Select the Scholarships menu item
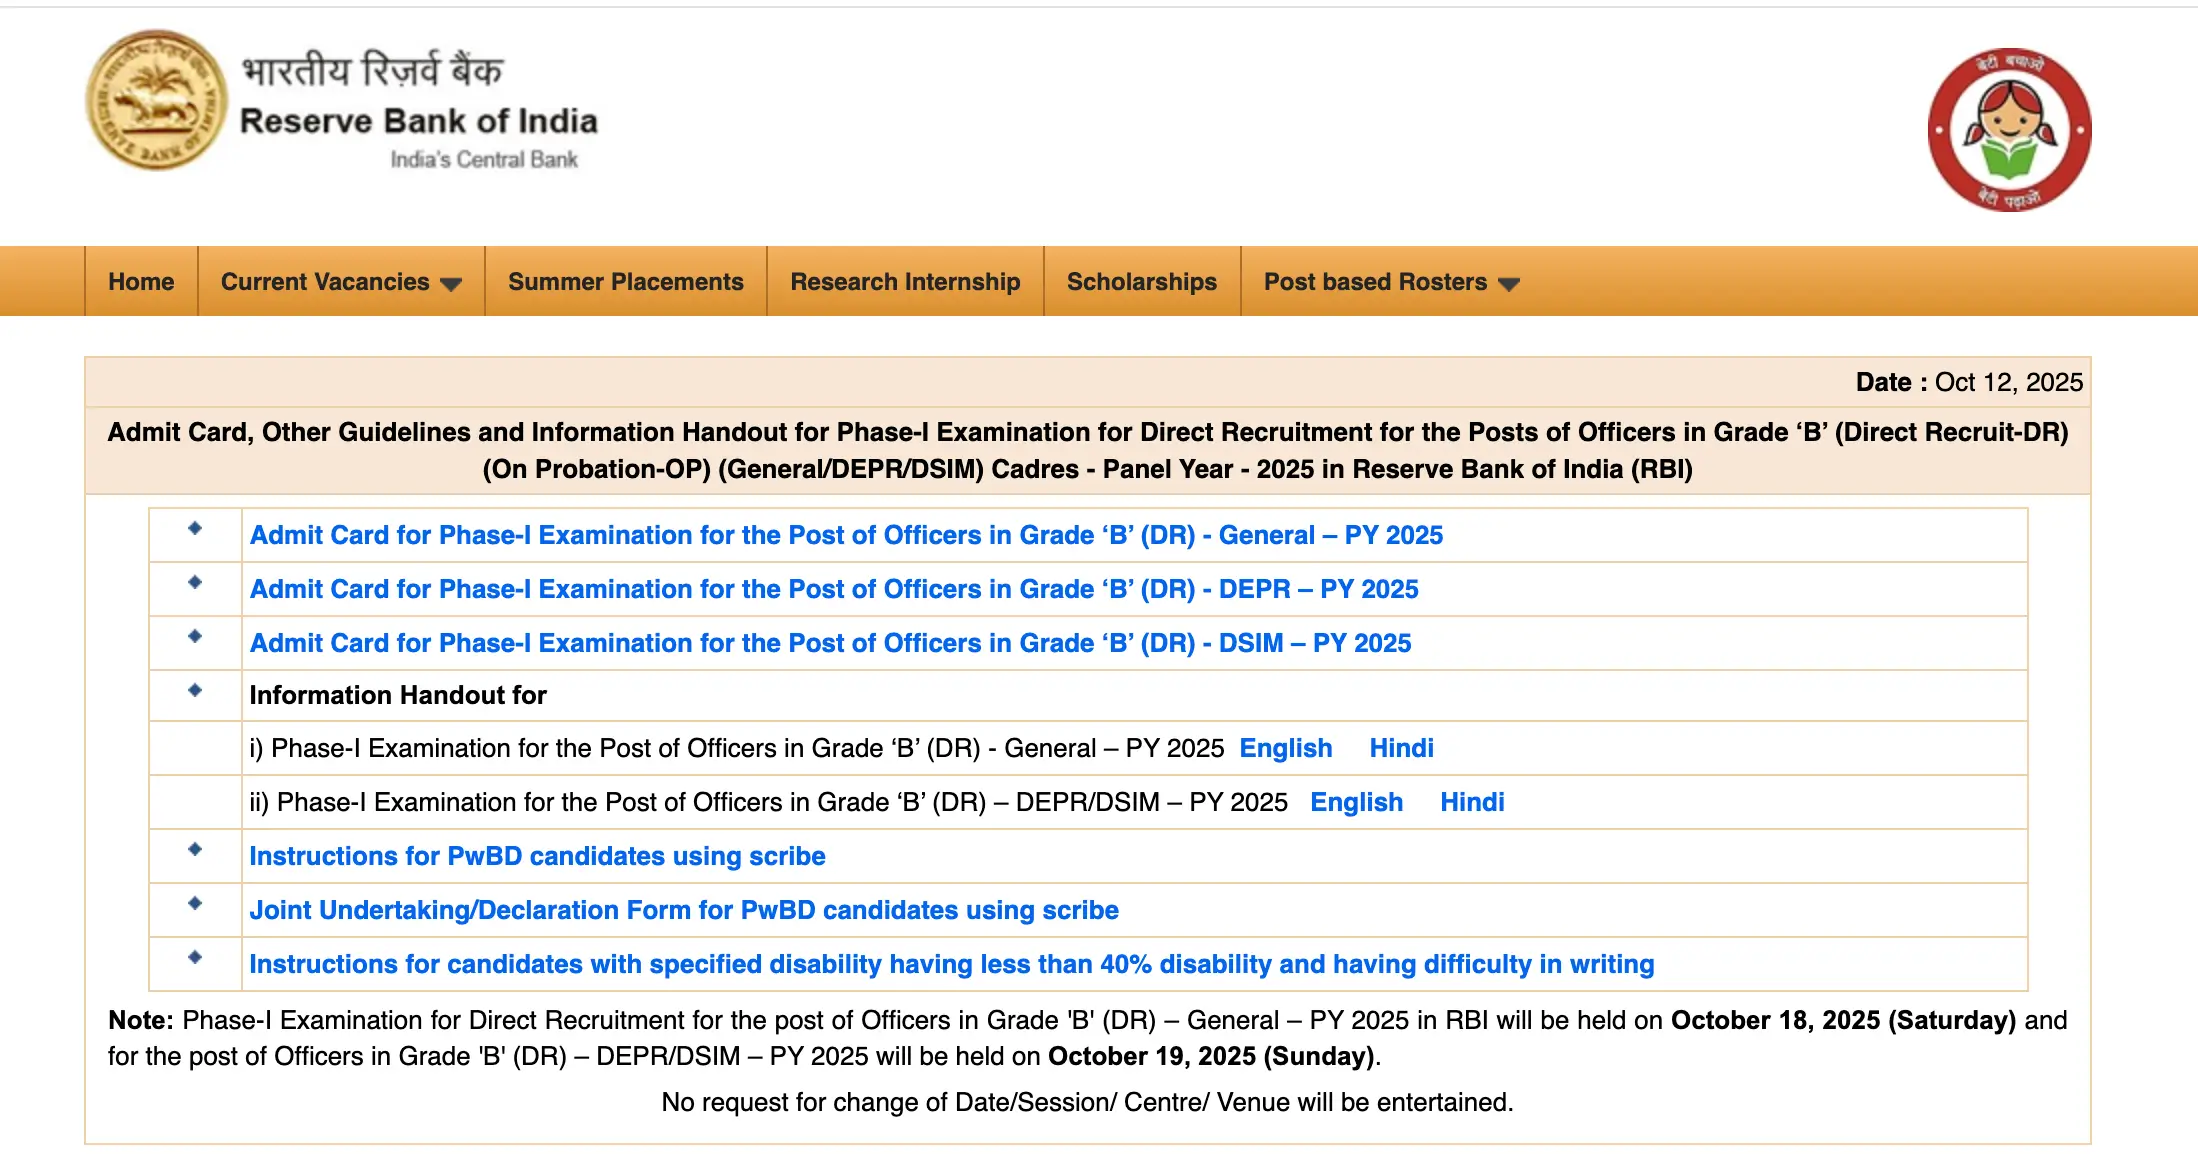Image resolution: width=2198 pixels, height=1172 pixels. [1142, 281]
